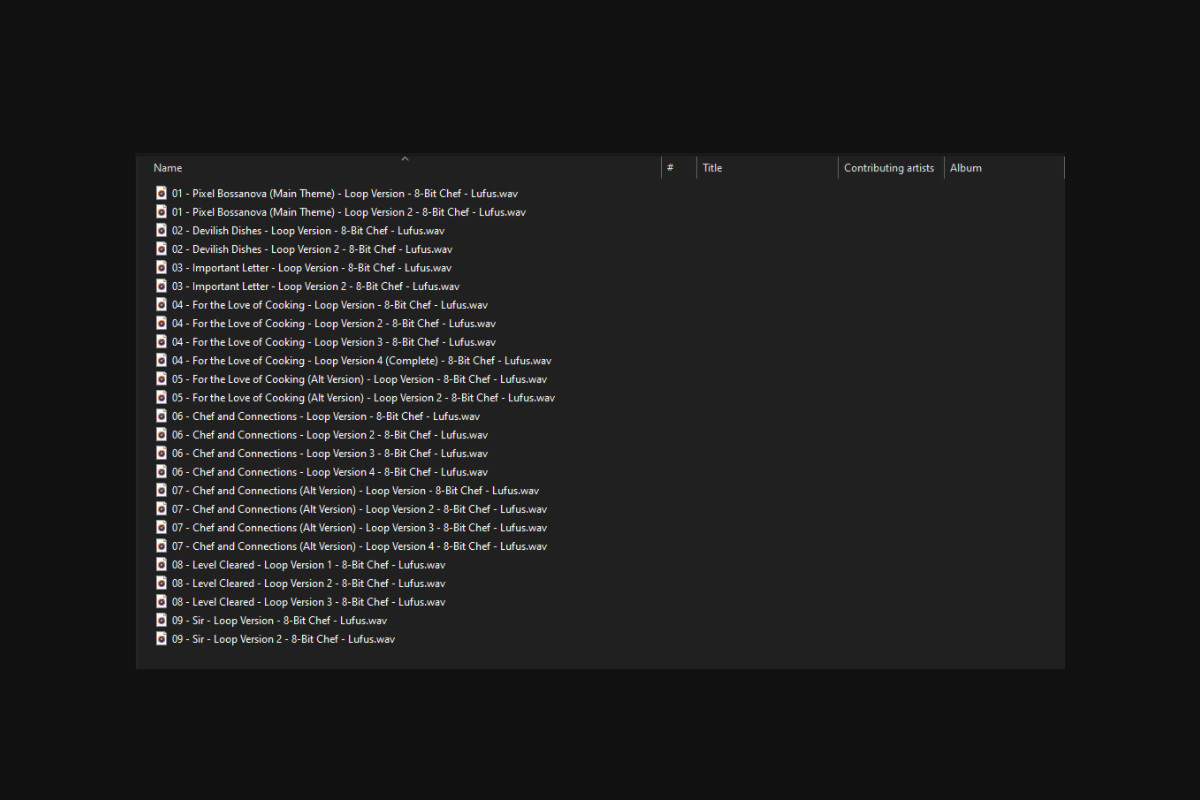Select '05 - For the Love of Cooking (Alt Version) - Loop Version - 8-Bit Chef' name
The image size is (1200, 800).
[359, 379]
